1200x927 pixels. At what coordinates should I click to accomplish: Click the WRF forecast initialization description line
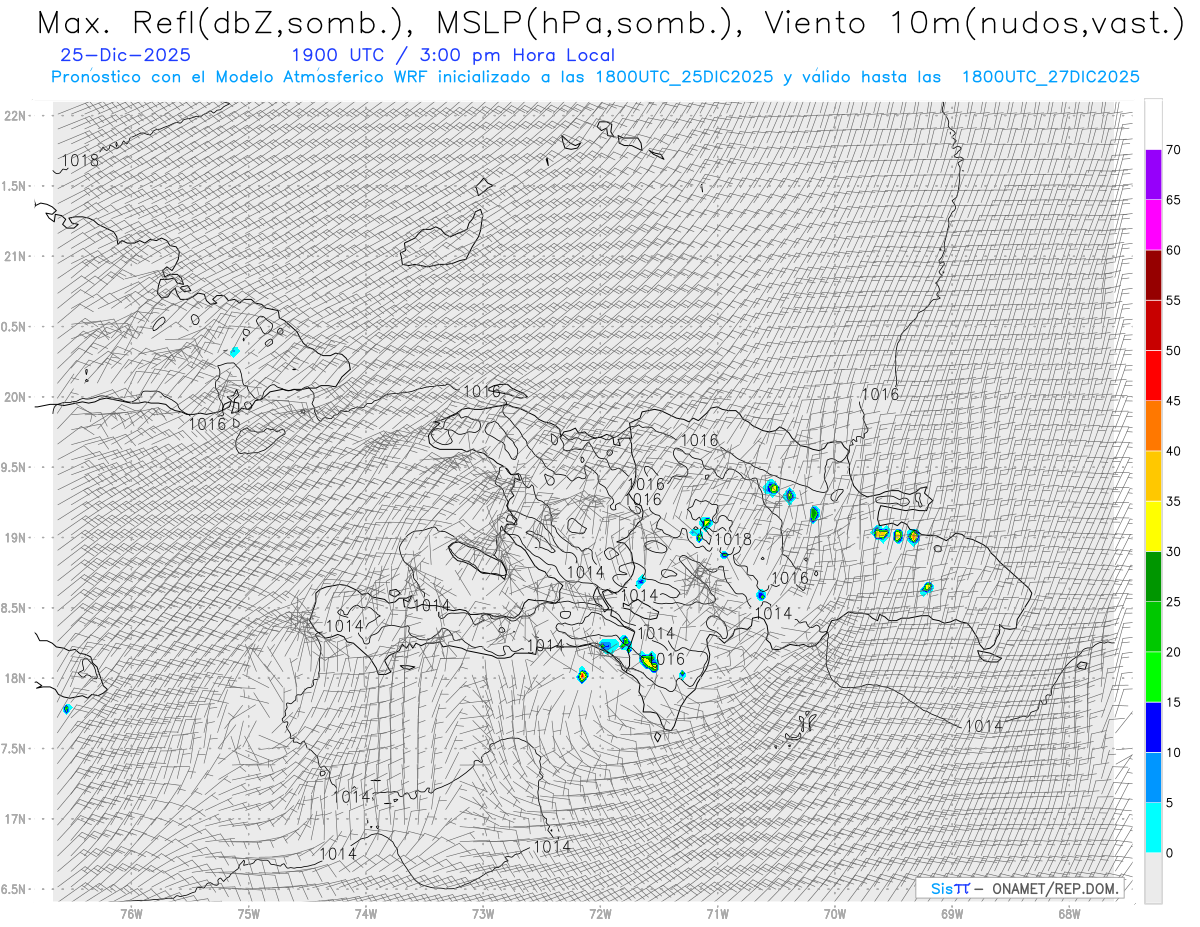pyautogui.click(x=595, y=77)
